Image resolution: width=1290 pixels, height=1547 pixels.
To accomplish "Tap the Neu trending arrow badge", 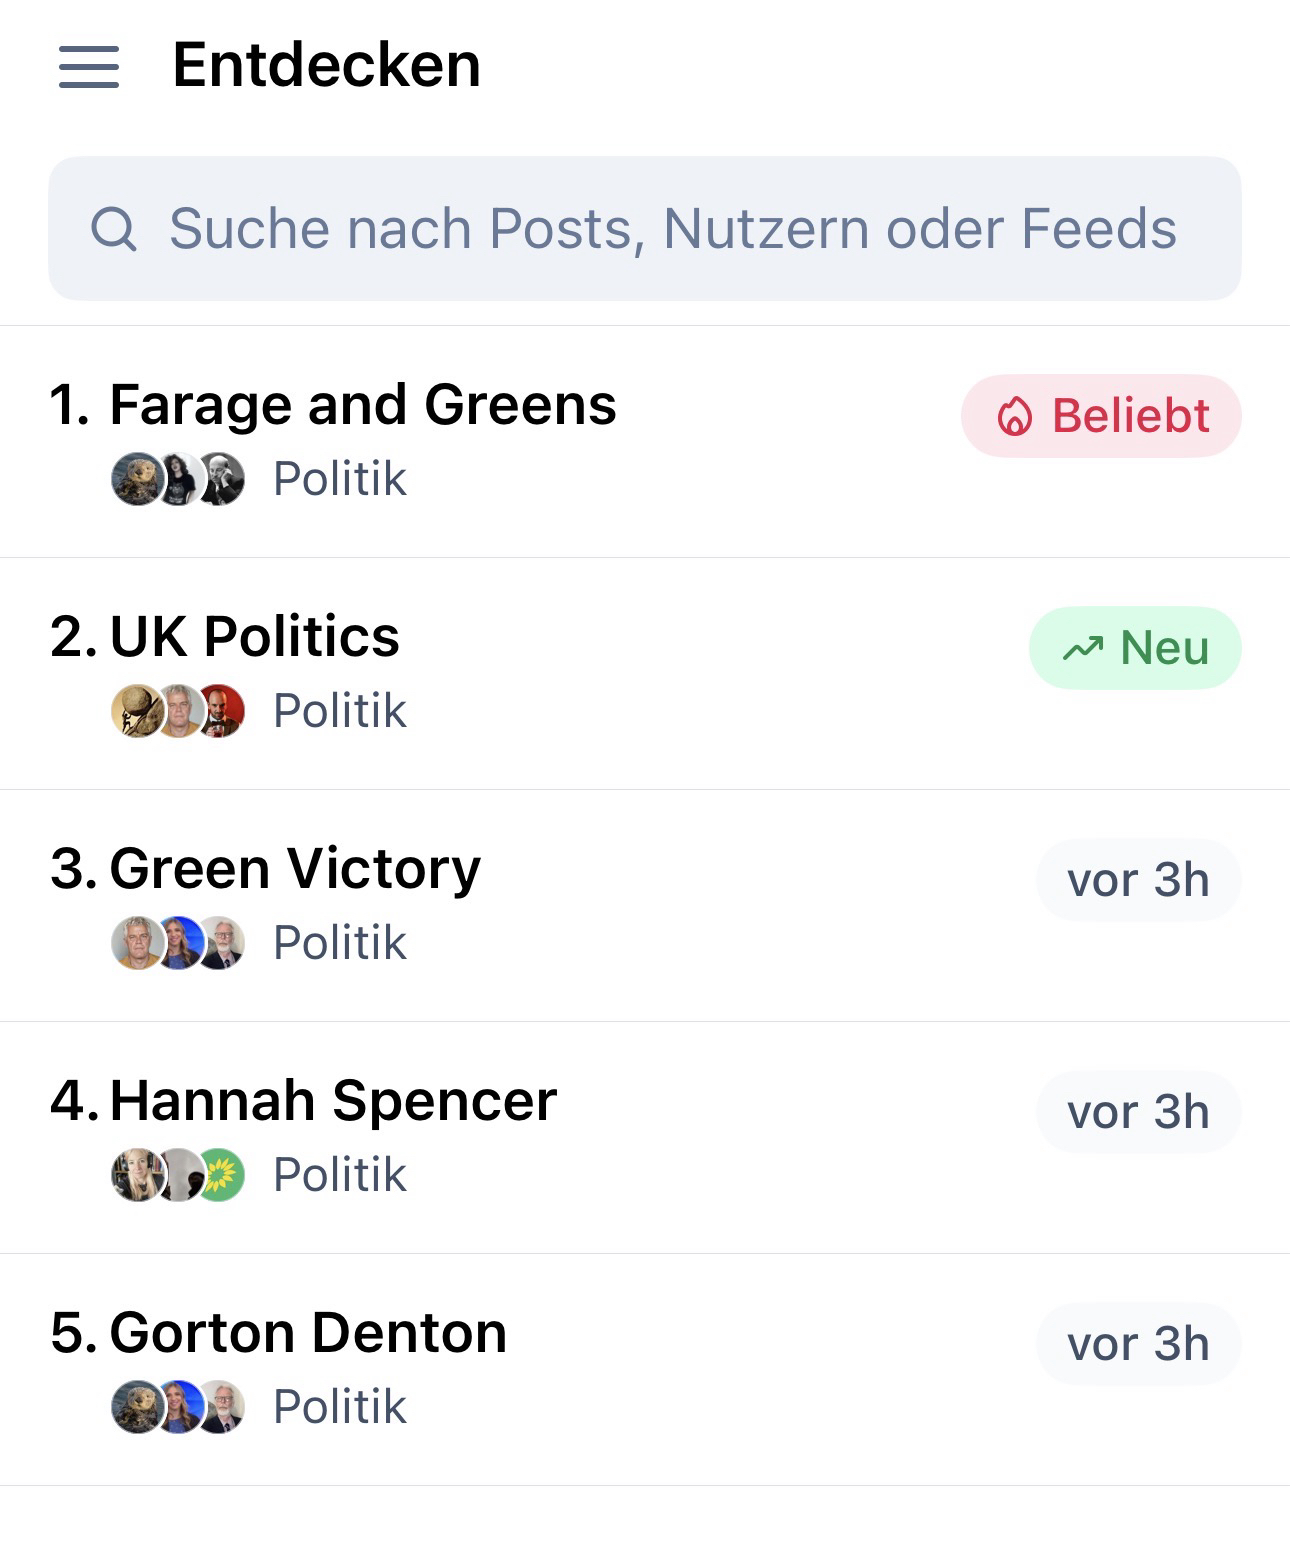I will tap(1135, 648).
